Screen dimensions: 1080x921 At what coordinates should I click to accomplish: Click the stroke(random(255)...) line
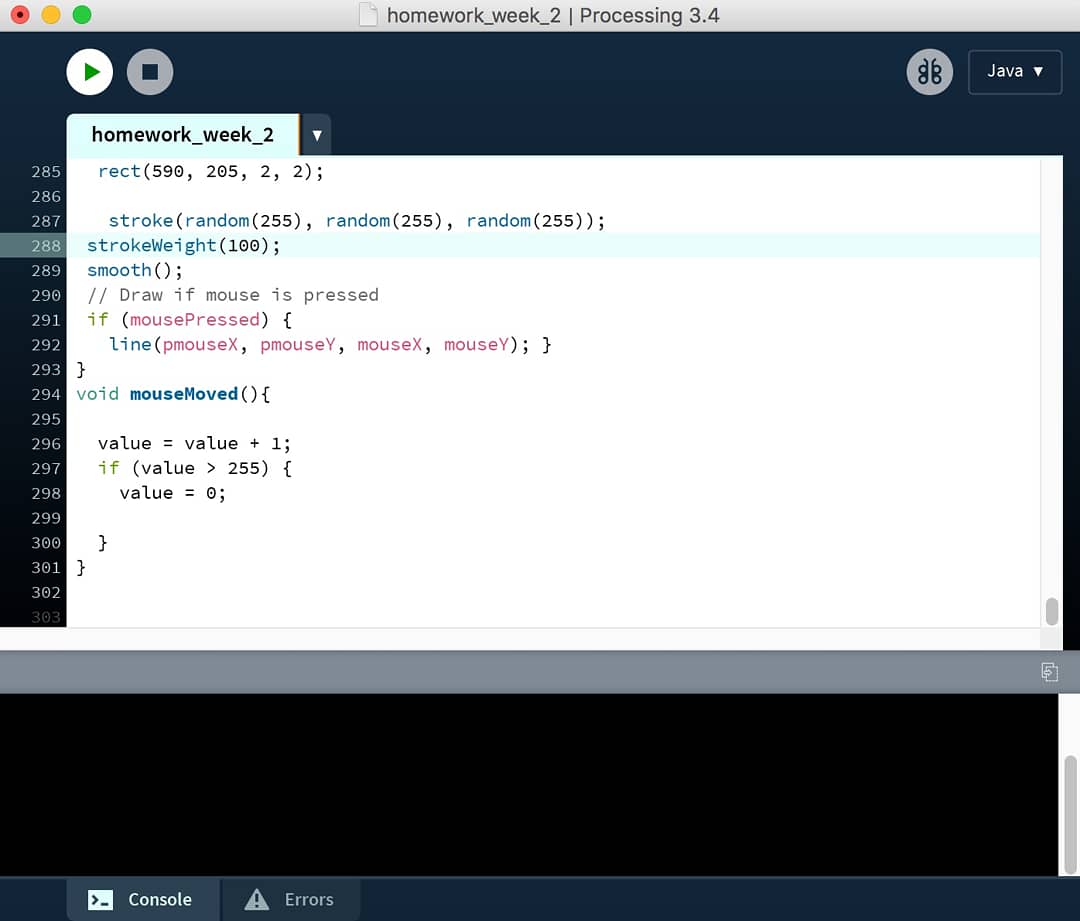[x=357, y=221]
